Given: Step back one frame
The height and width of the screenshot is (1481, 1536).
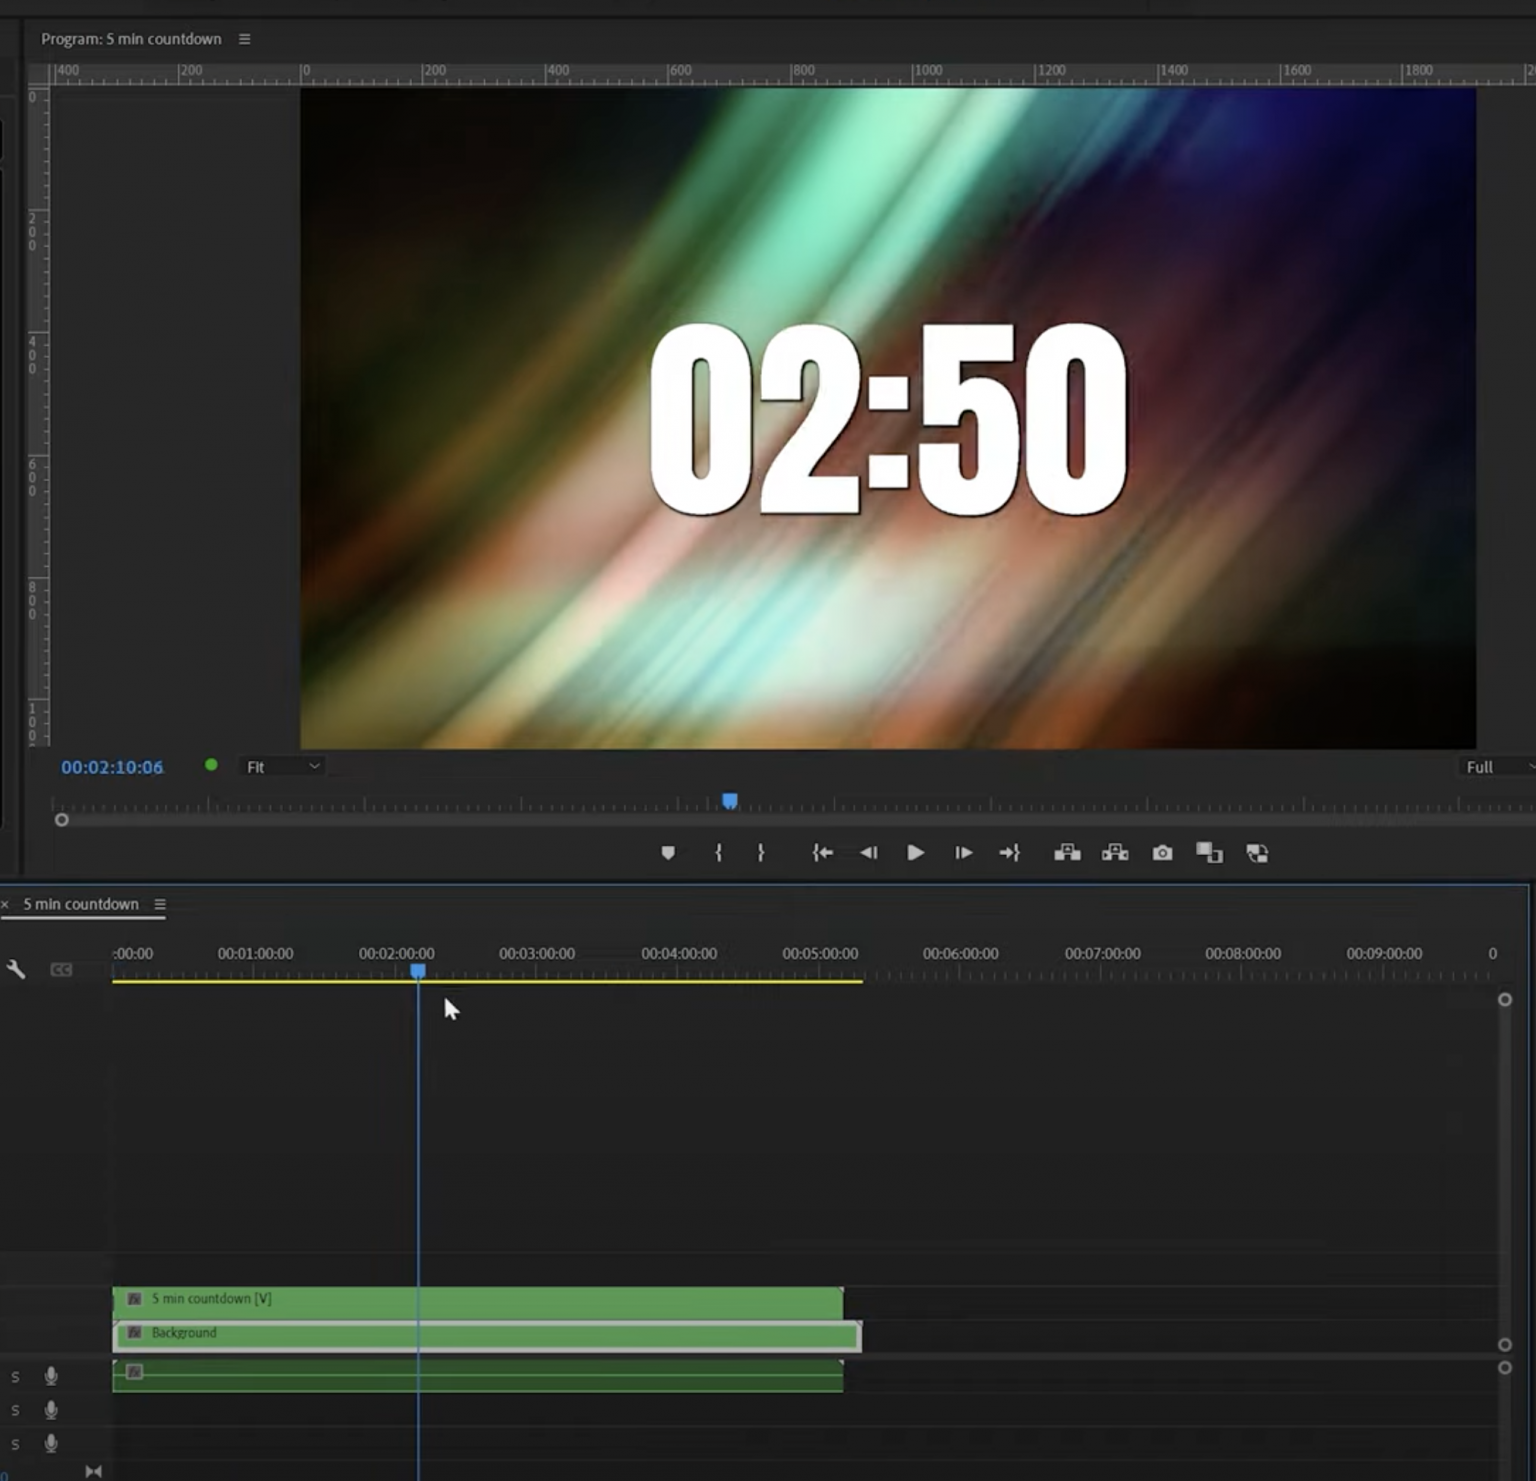Looking at the screenshot, I should point(868,853).
